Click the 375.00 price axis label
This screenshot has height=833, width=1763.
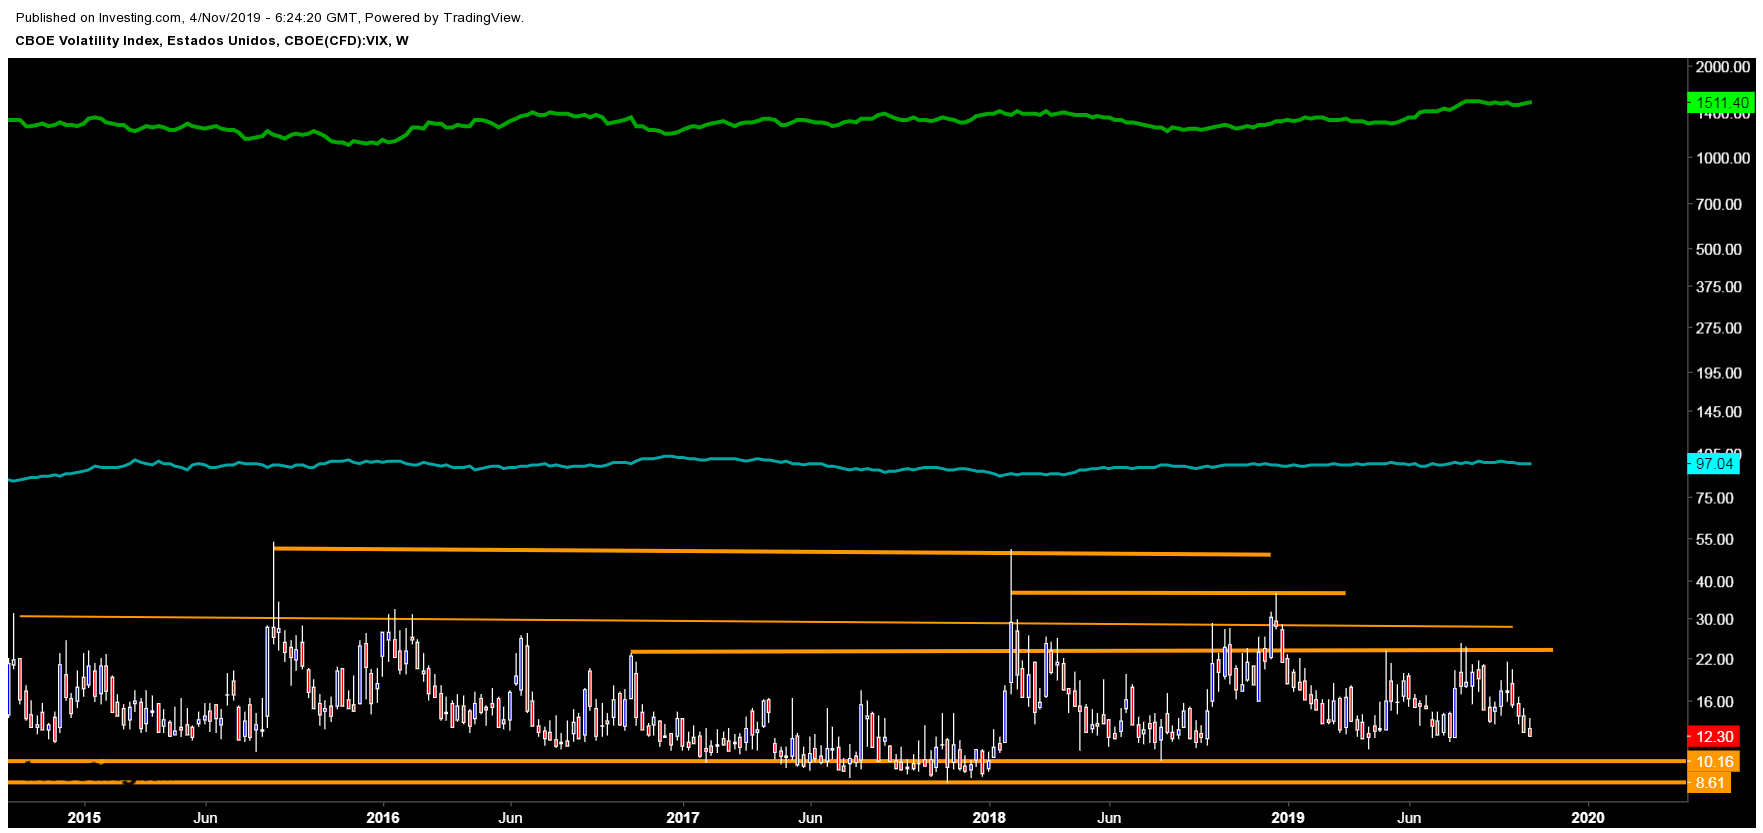coord(1719,287)
